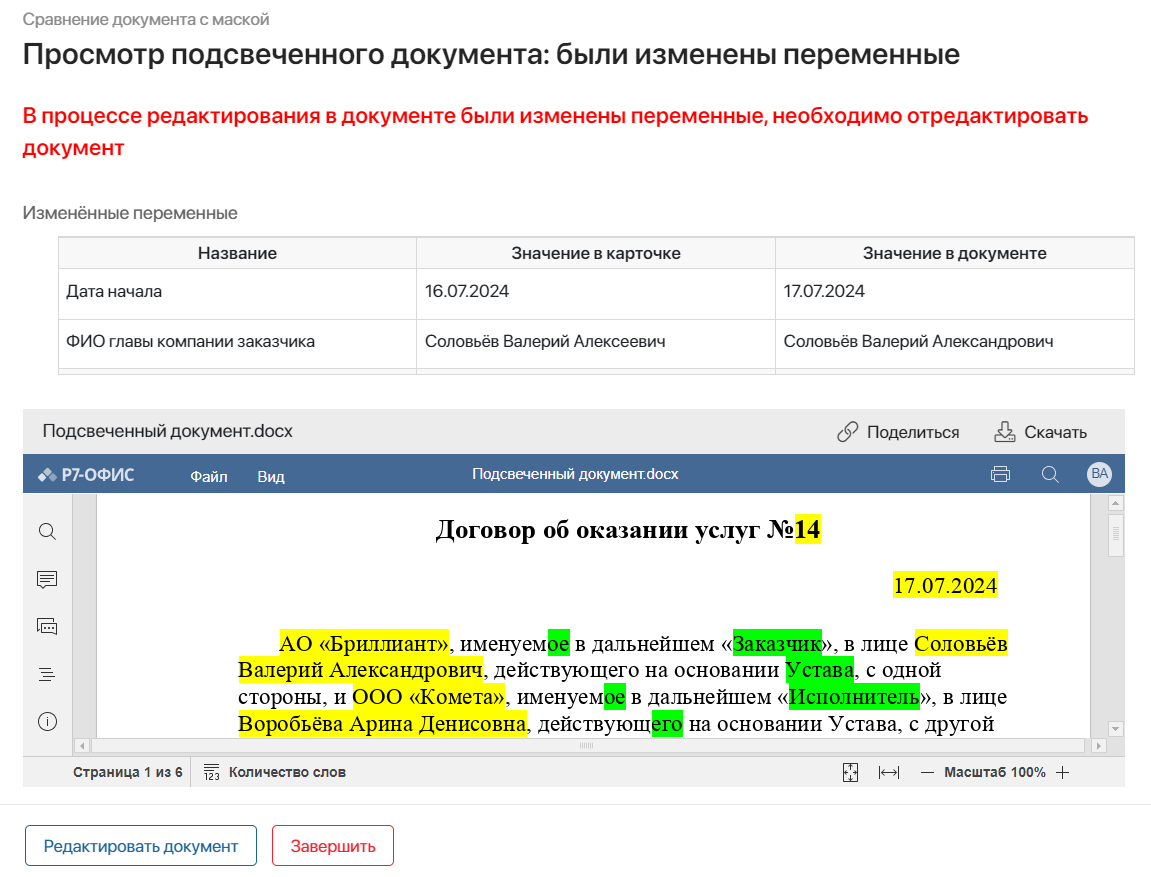
Task: Click highlighted АО «Бриллиант» text
Action: [364, 643]
